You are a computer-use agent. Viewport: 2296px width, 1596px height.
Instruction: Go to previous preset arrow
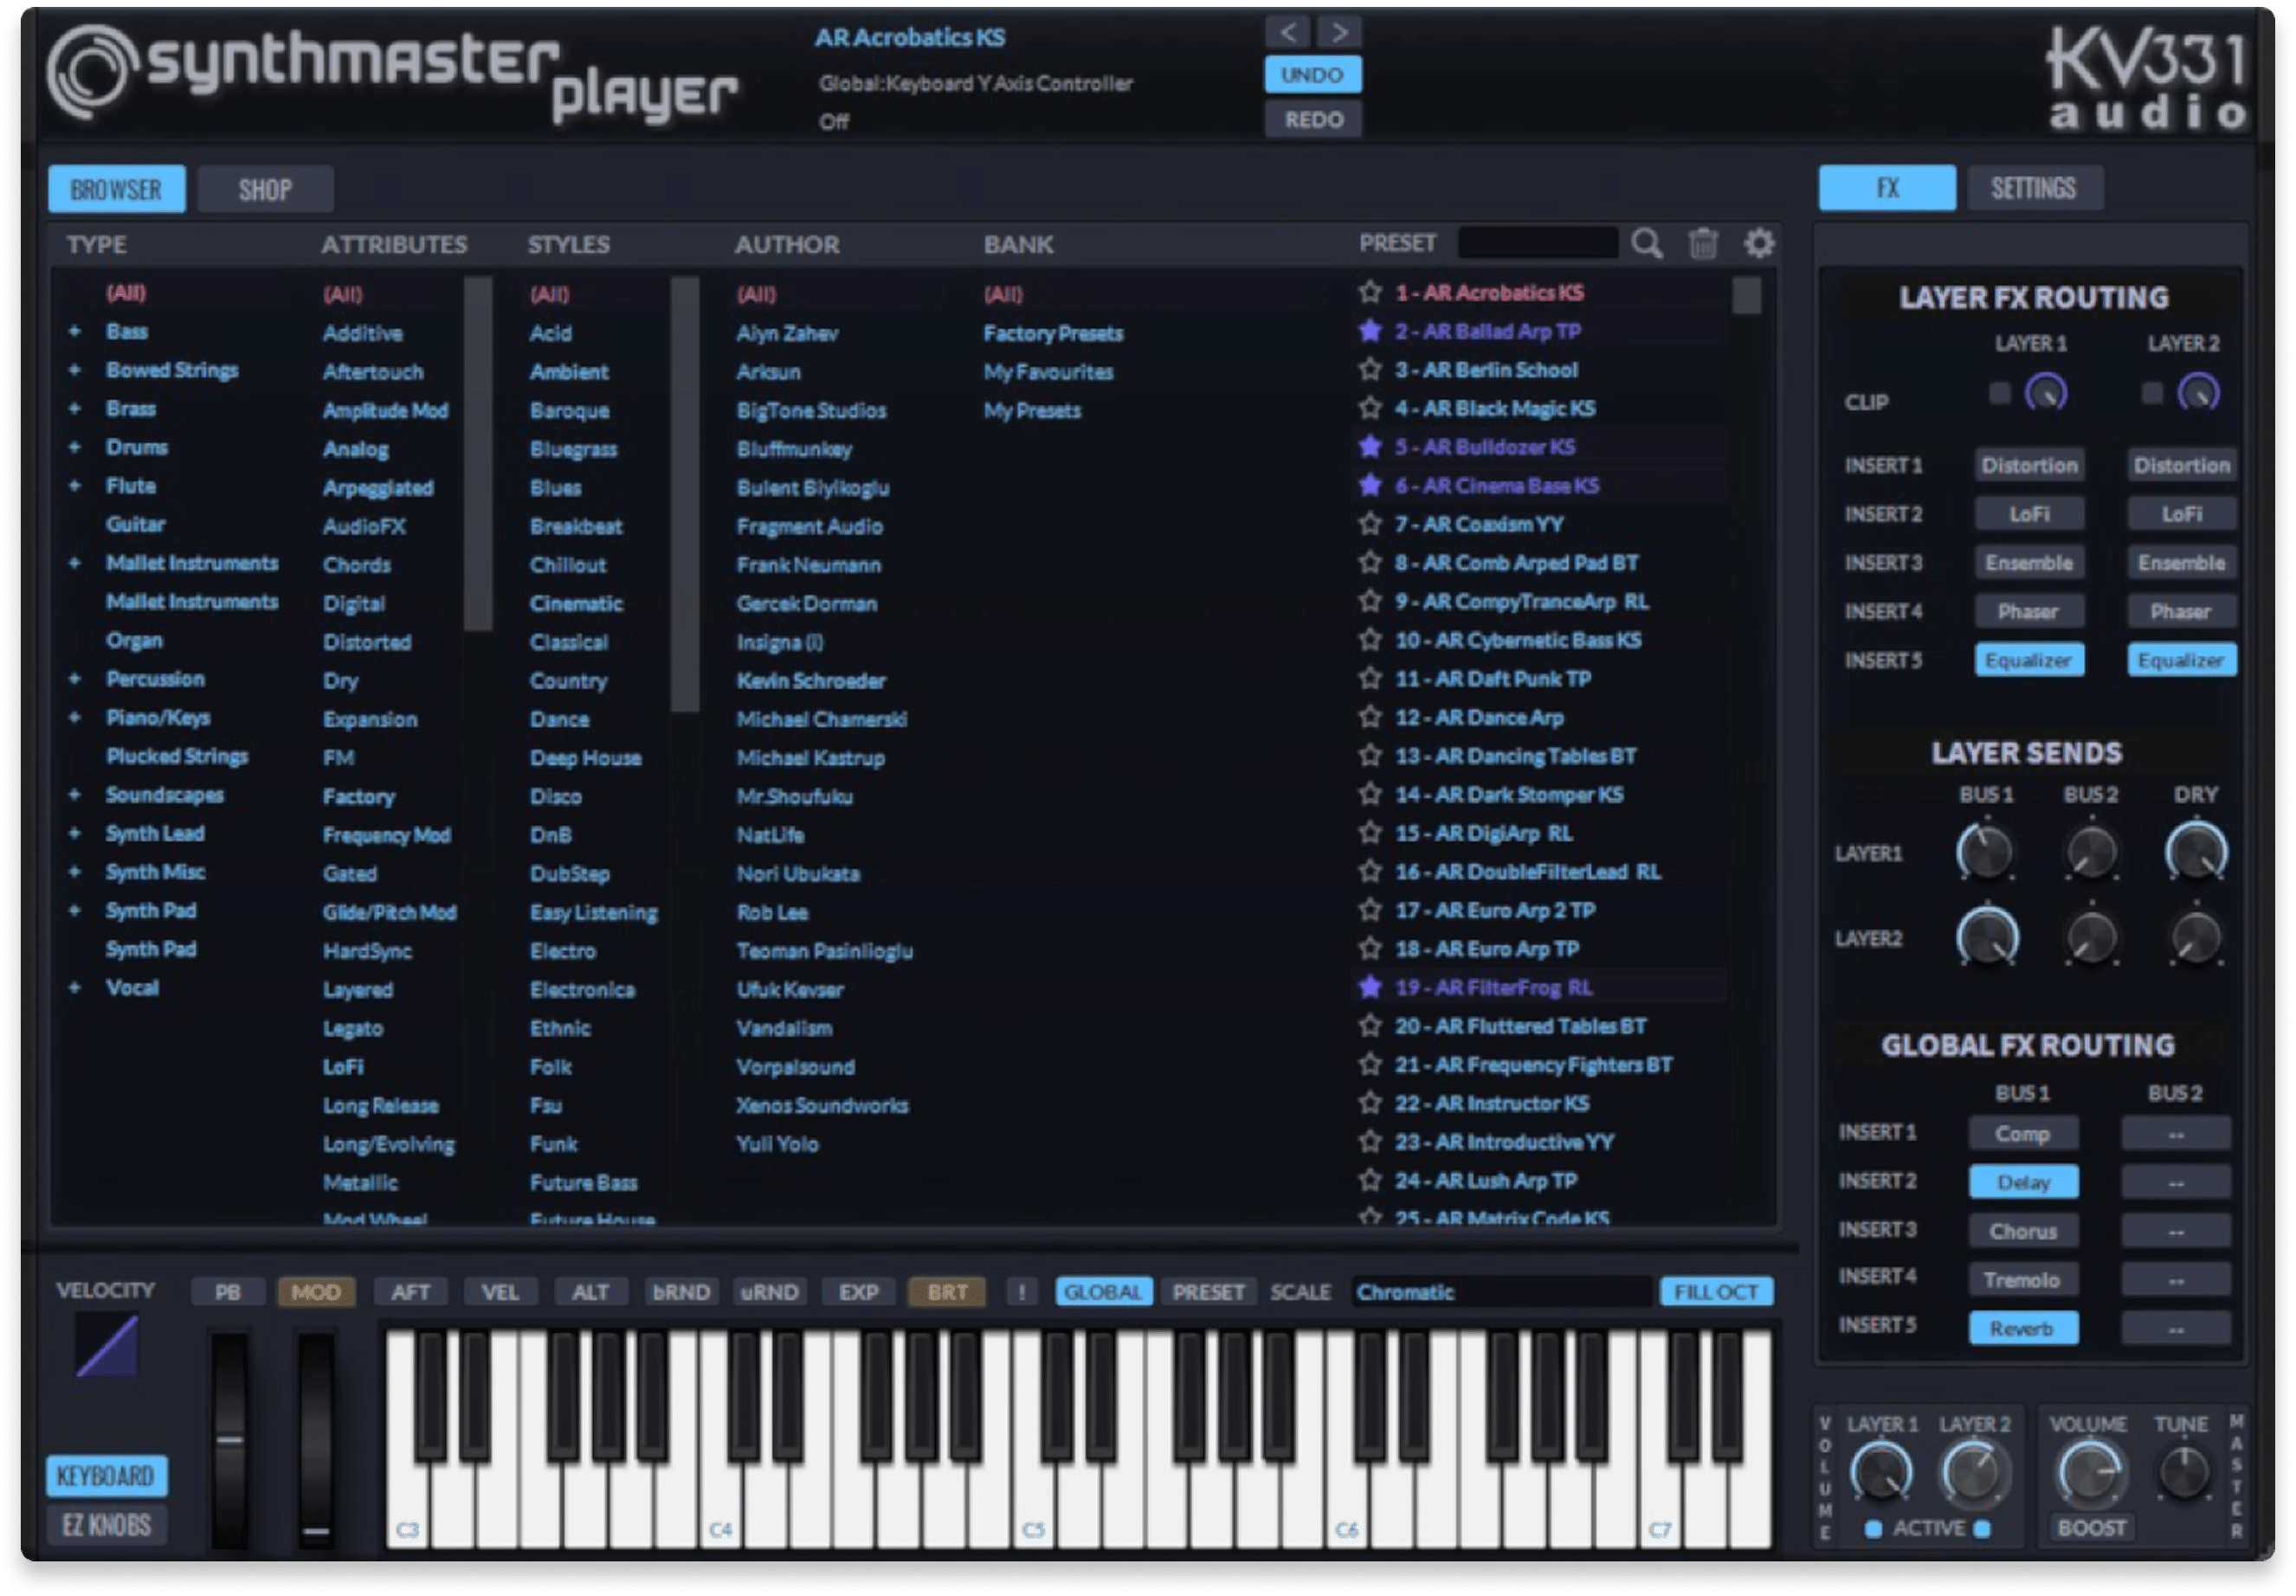(1289, 33)
